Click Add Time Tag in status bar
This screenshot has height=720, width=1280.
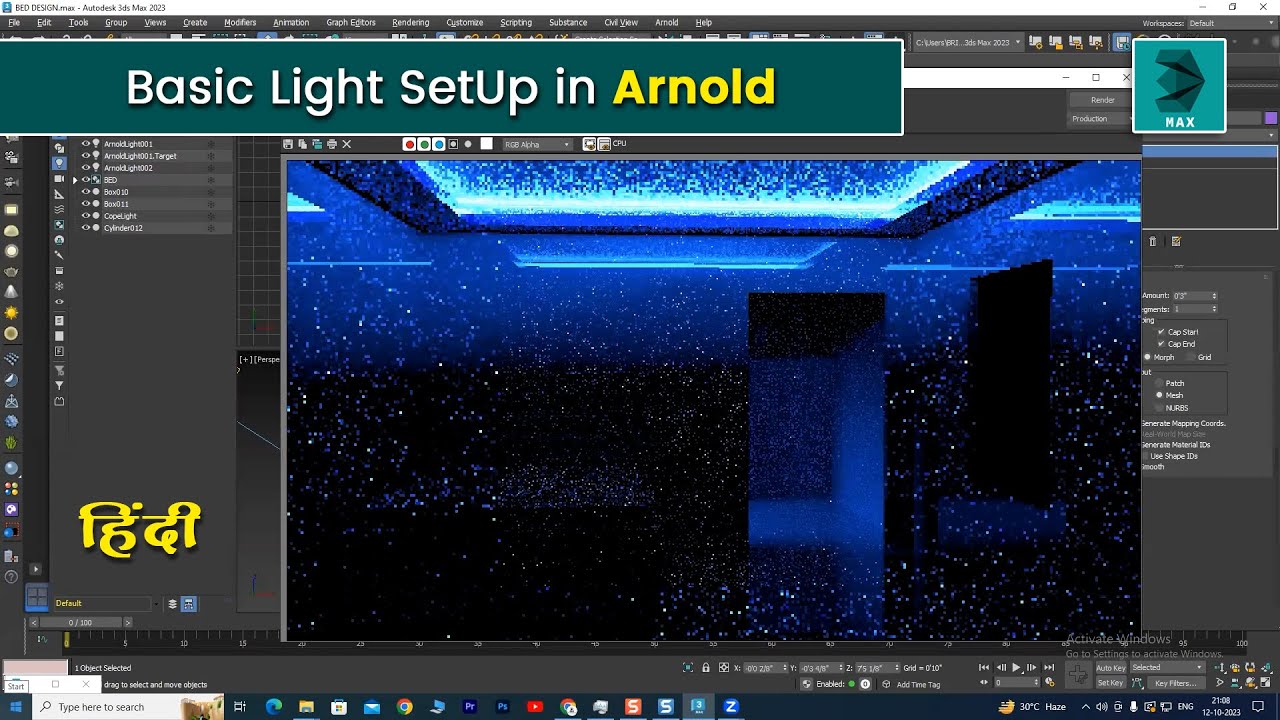click(x=918, y=685)
